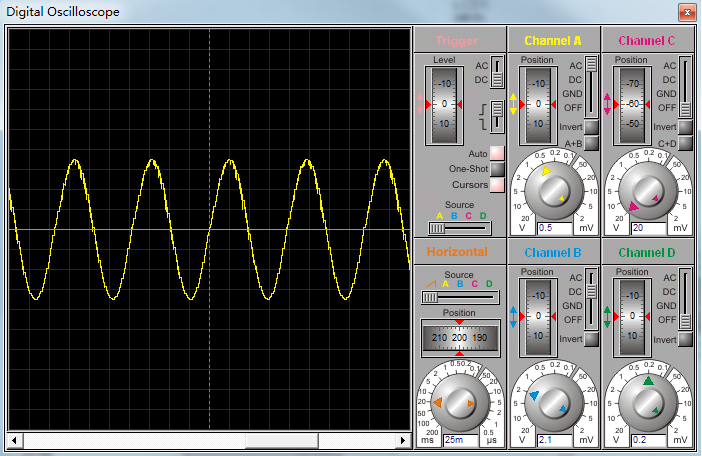Click the Channel C magenta position arrow icon
Image resolution: width=702 pixels, height=456 pixels.
coord(607,104)
